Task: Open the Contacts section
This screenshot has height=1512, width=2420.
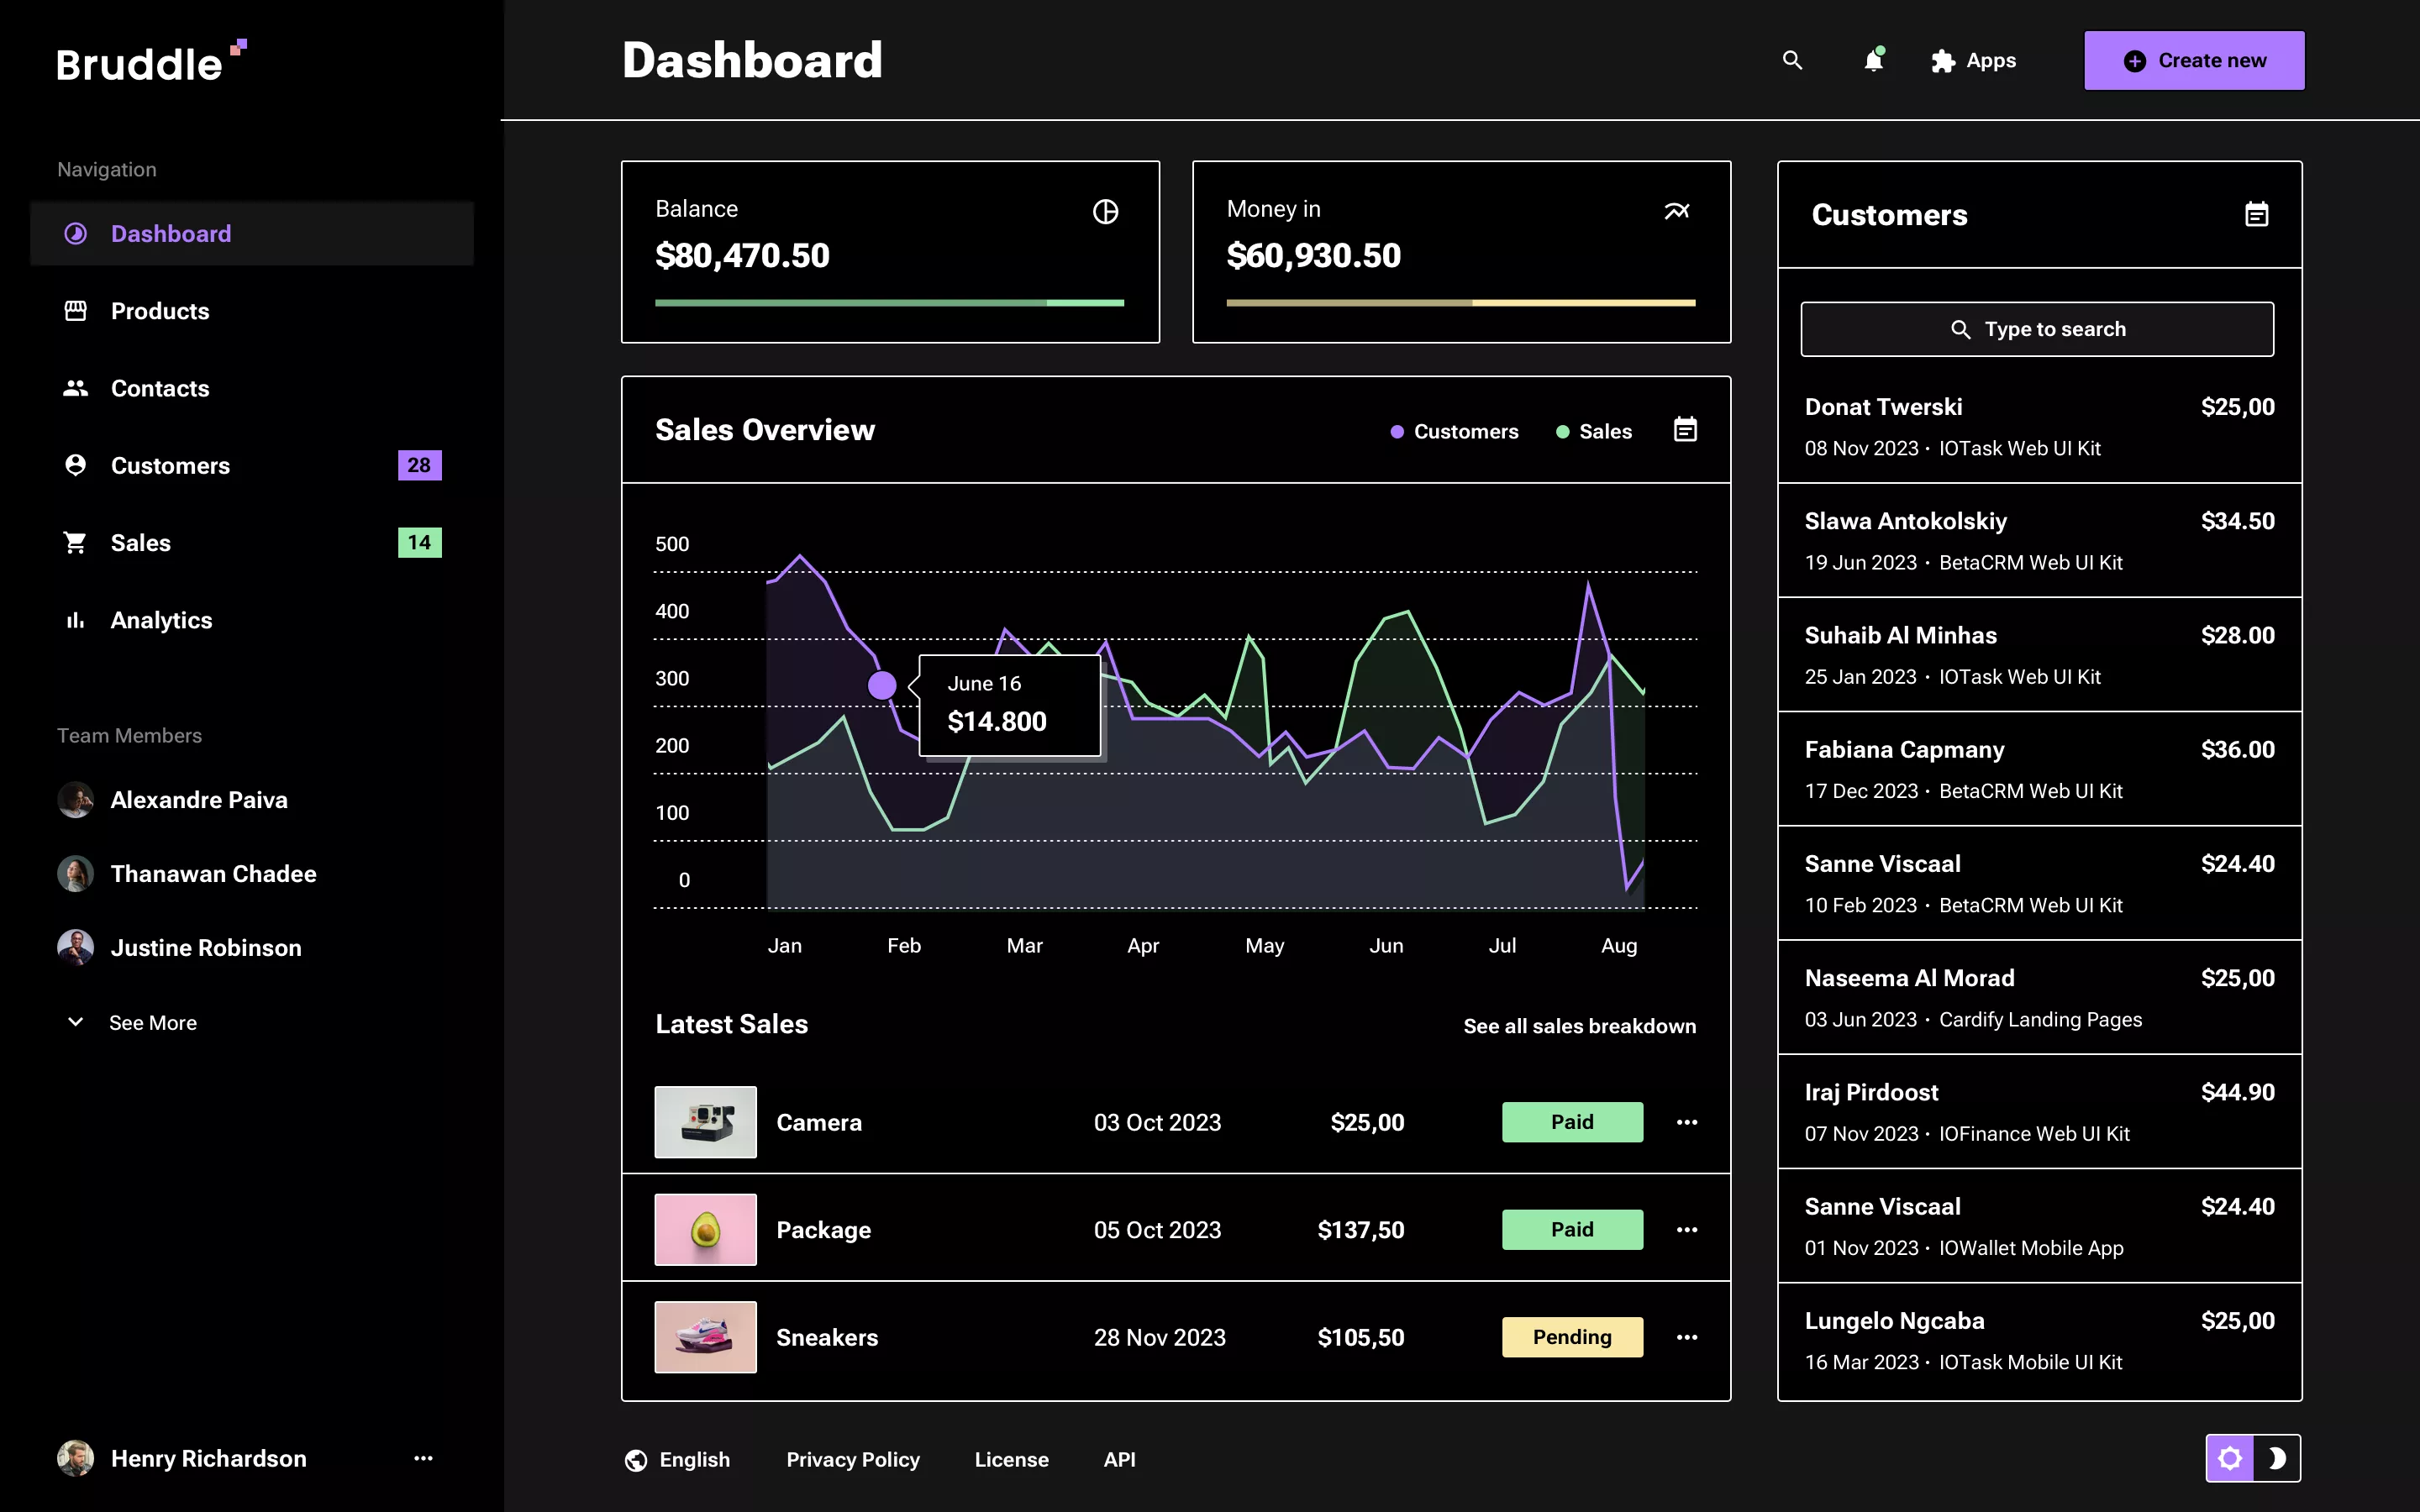Action: point(160,388)
